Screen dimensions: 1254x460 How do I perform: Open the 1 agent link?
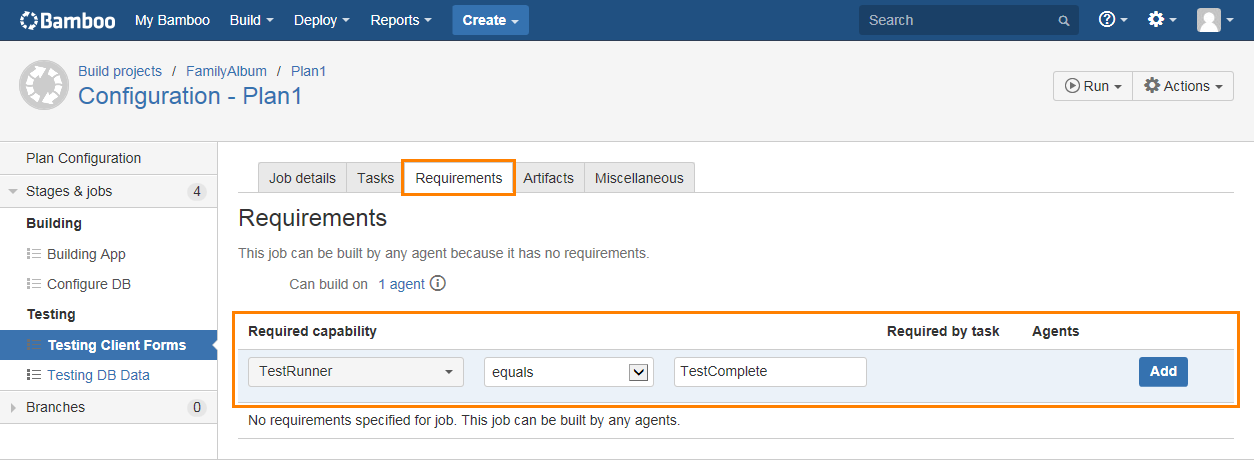(x=401, y=284)
